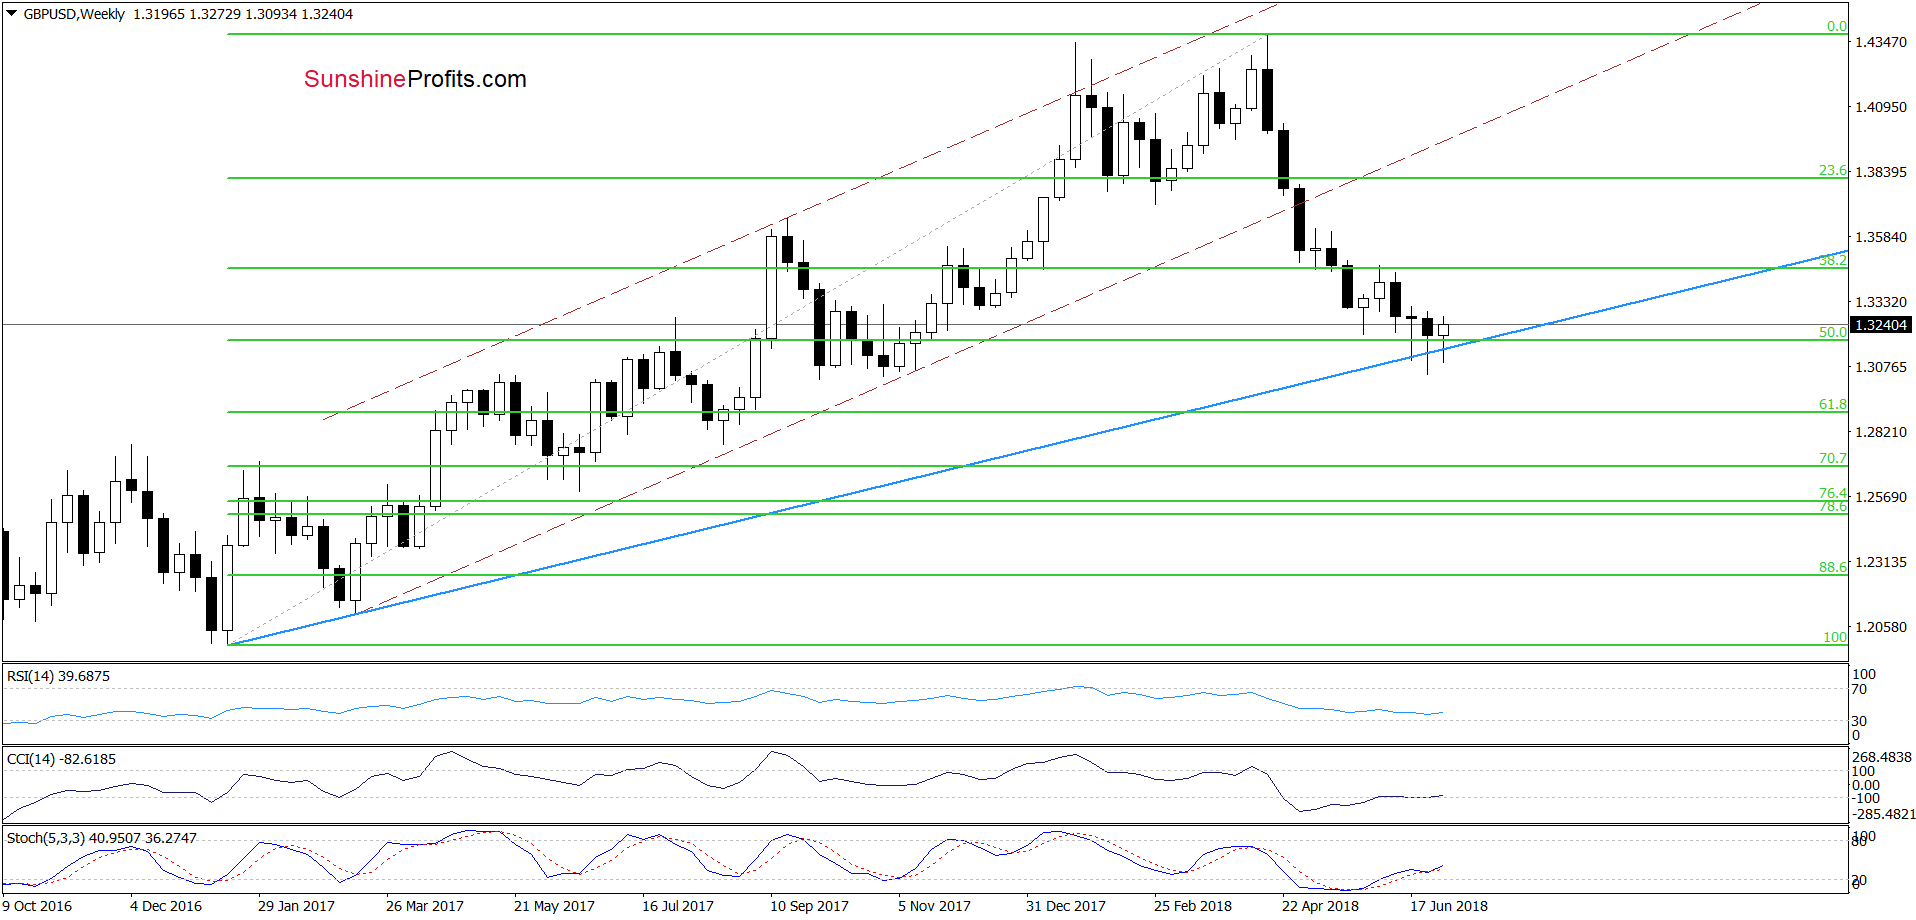This screenshot has width=1916, height=920.
Task: Click the 10 Sep 2017 date label
Action: point(809,906)
